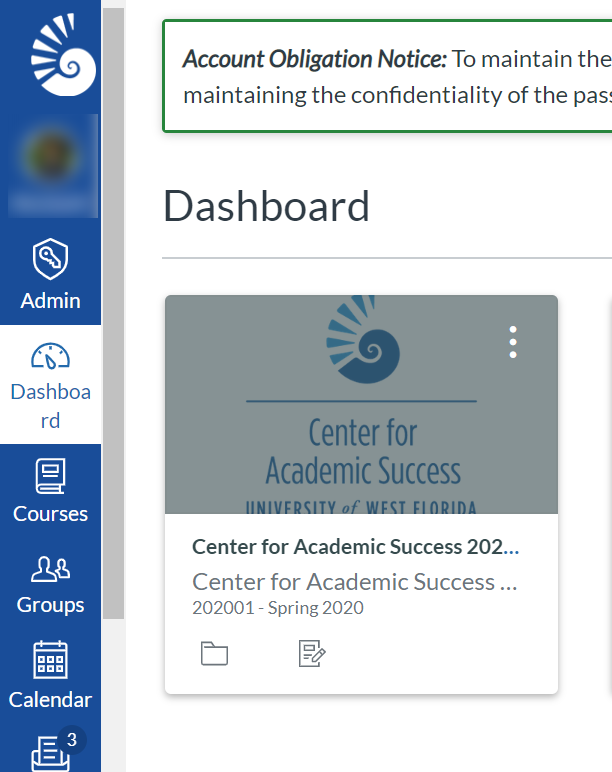Select the Dashboard speedometer icon
Viewport: 612px width, 772px height.
click(x=50, y=356)
